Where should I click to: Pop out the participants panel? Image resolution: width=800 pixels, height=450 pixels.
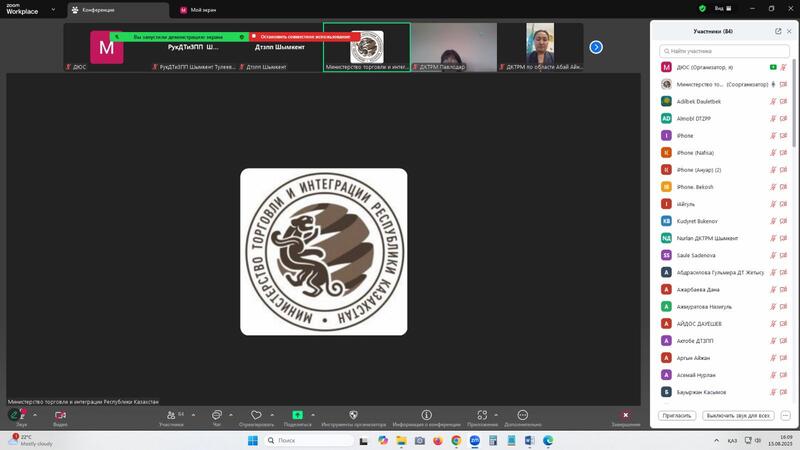pos(778,31)
